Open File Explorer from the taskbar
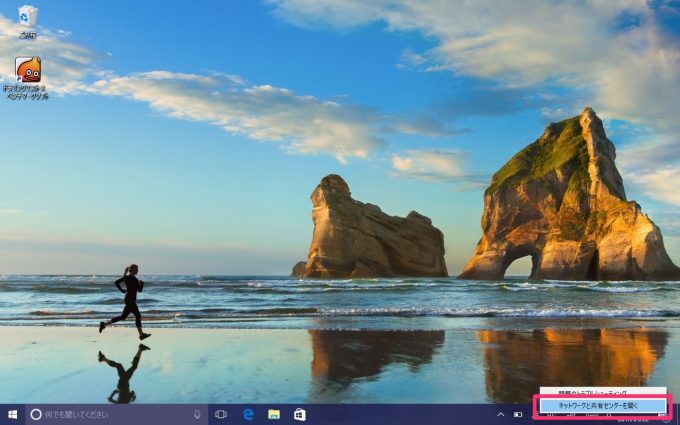680x425 pixels. [x=274, y=415]
